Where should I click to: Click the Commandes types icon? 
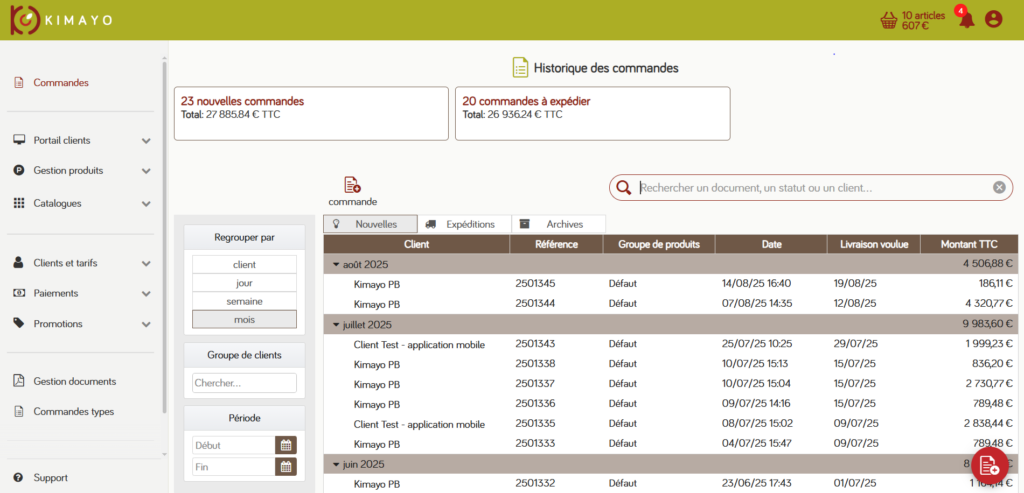pyautogui.click(x=19, y=411)
